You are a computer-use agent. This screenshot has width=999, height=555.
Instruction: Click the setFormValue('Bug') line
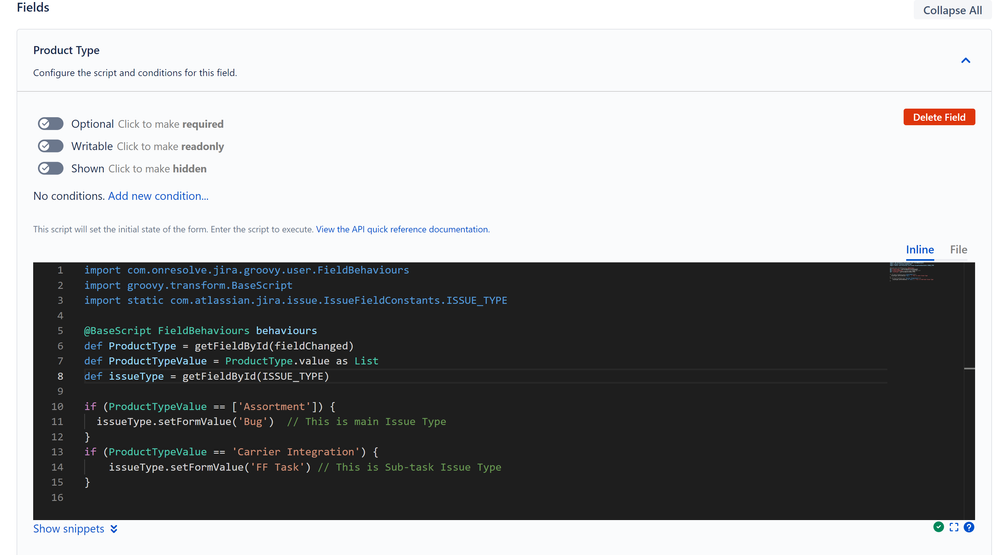click(x=185, y=422)
